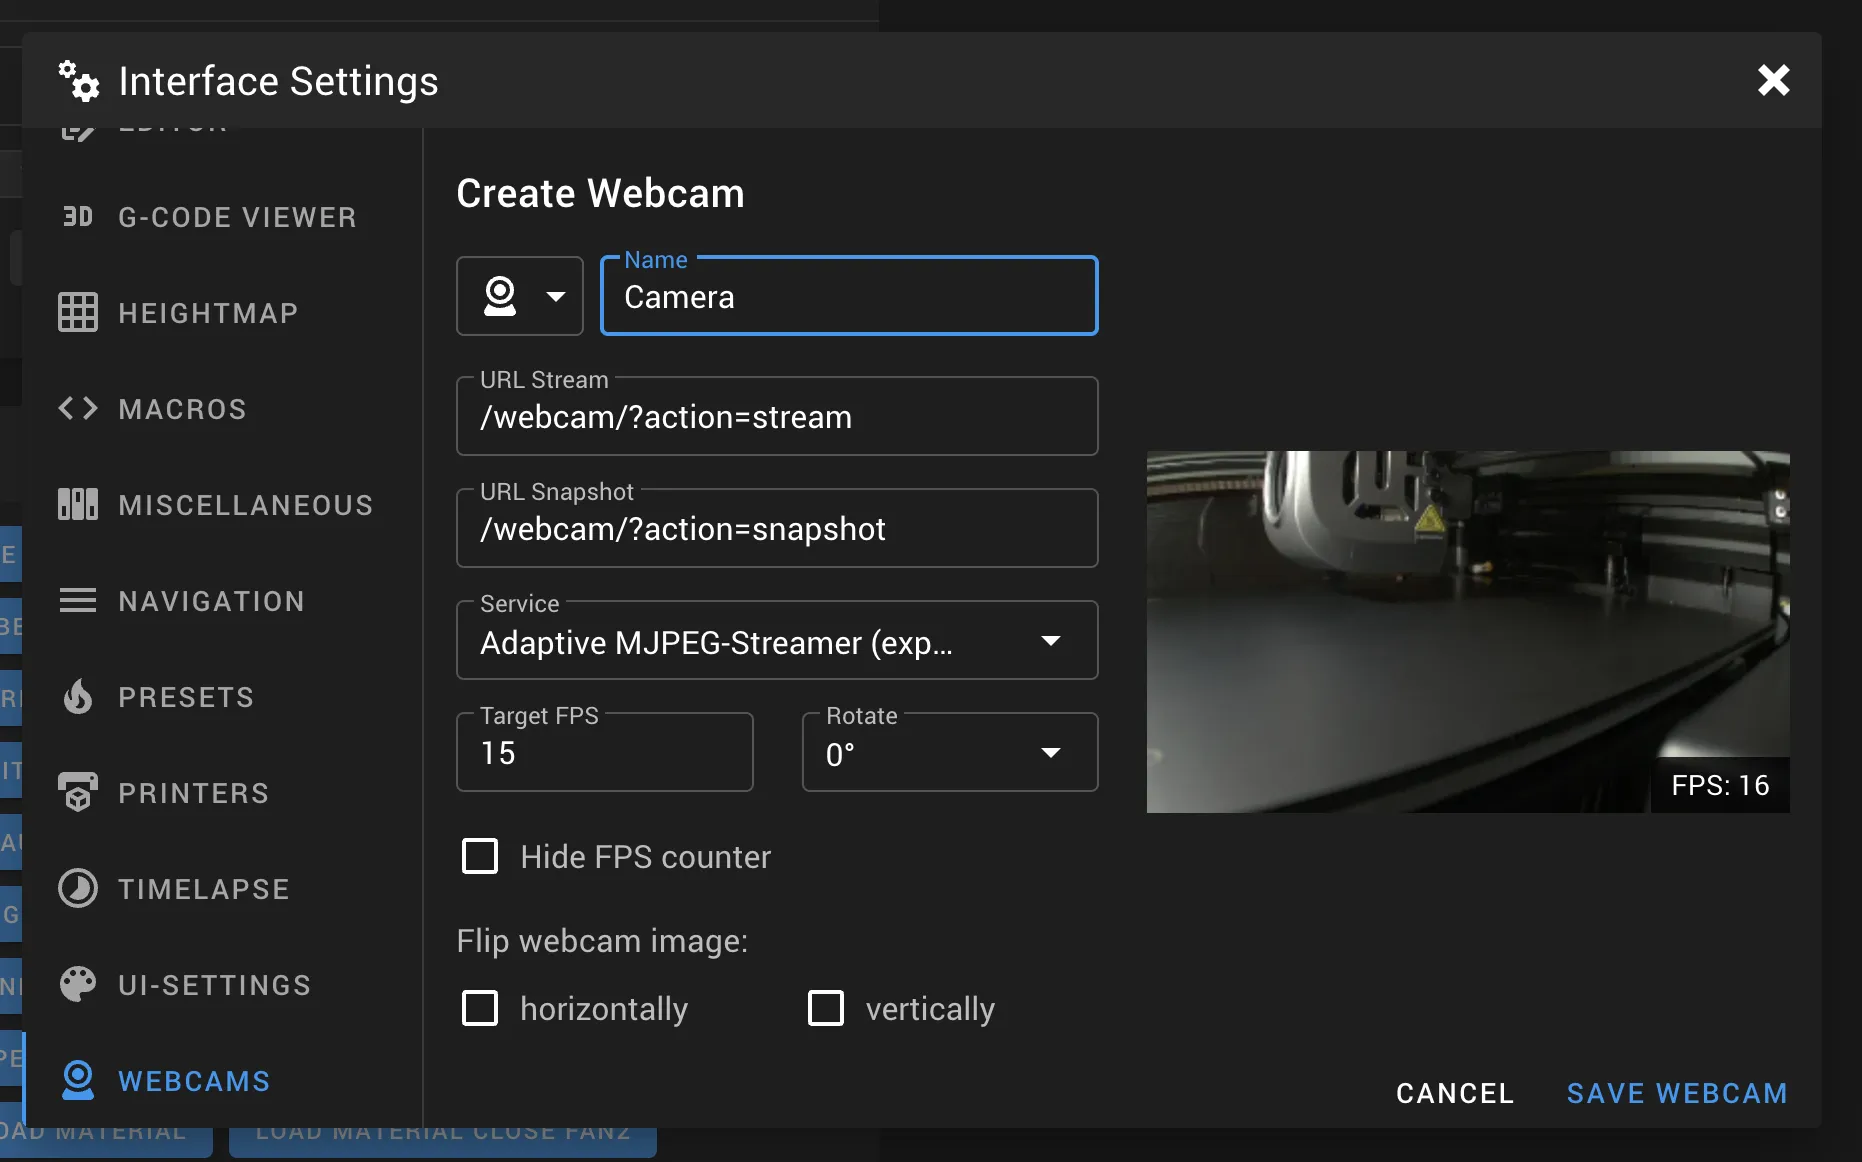Open the Rotate angle dropdown
The image size is (1862, 1162).
949,753
